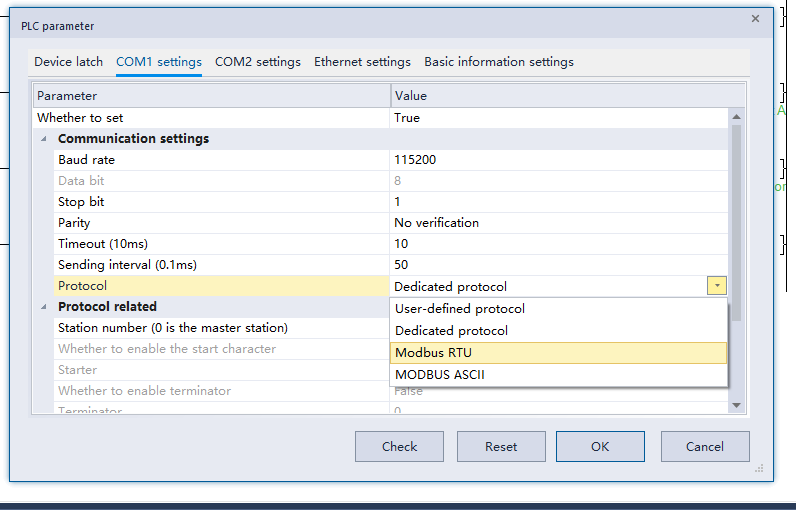Switch to the Device latch tab
Viewport: 796px width, 510px height.
click(x=68, y=62)
